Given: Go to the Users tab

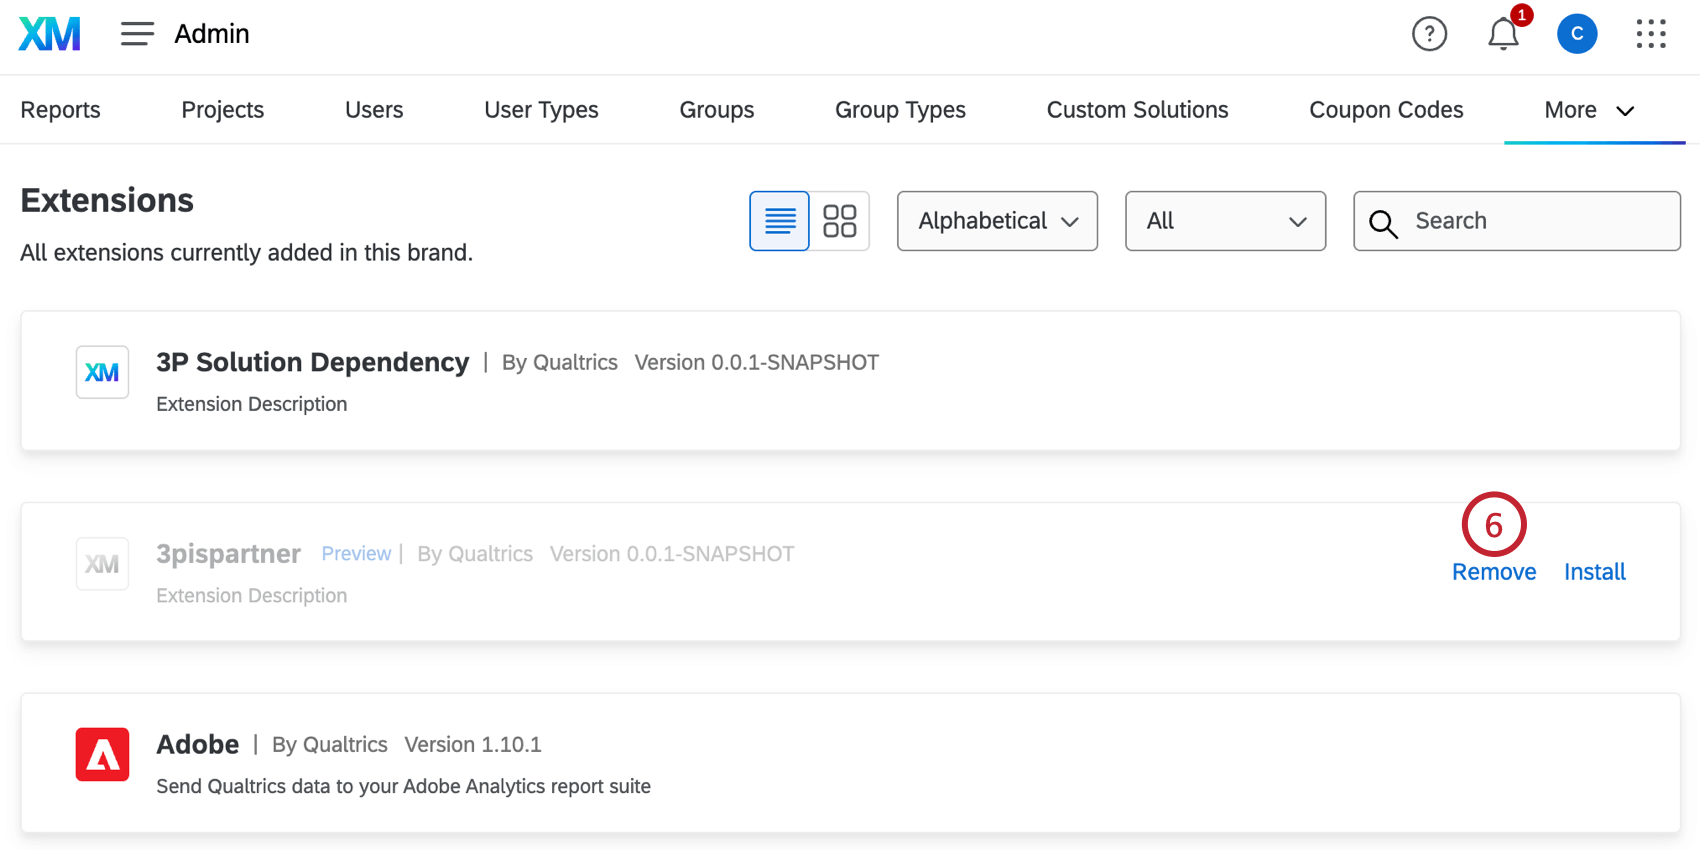Looking at the screenshot, I should pos(374,110).
